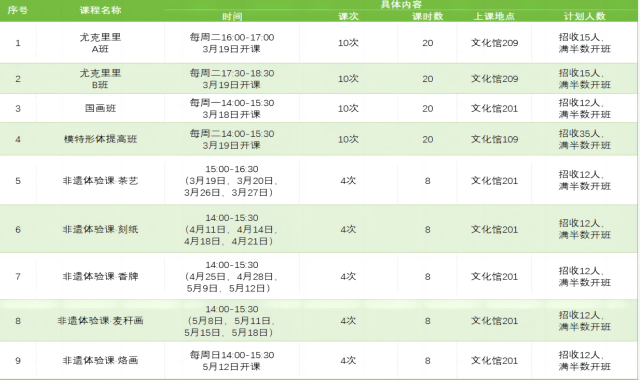Click the 上课地点 column header
Viewport: 640px width, 380px height.
(x=494, y=16)
